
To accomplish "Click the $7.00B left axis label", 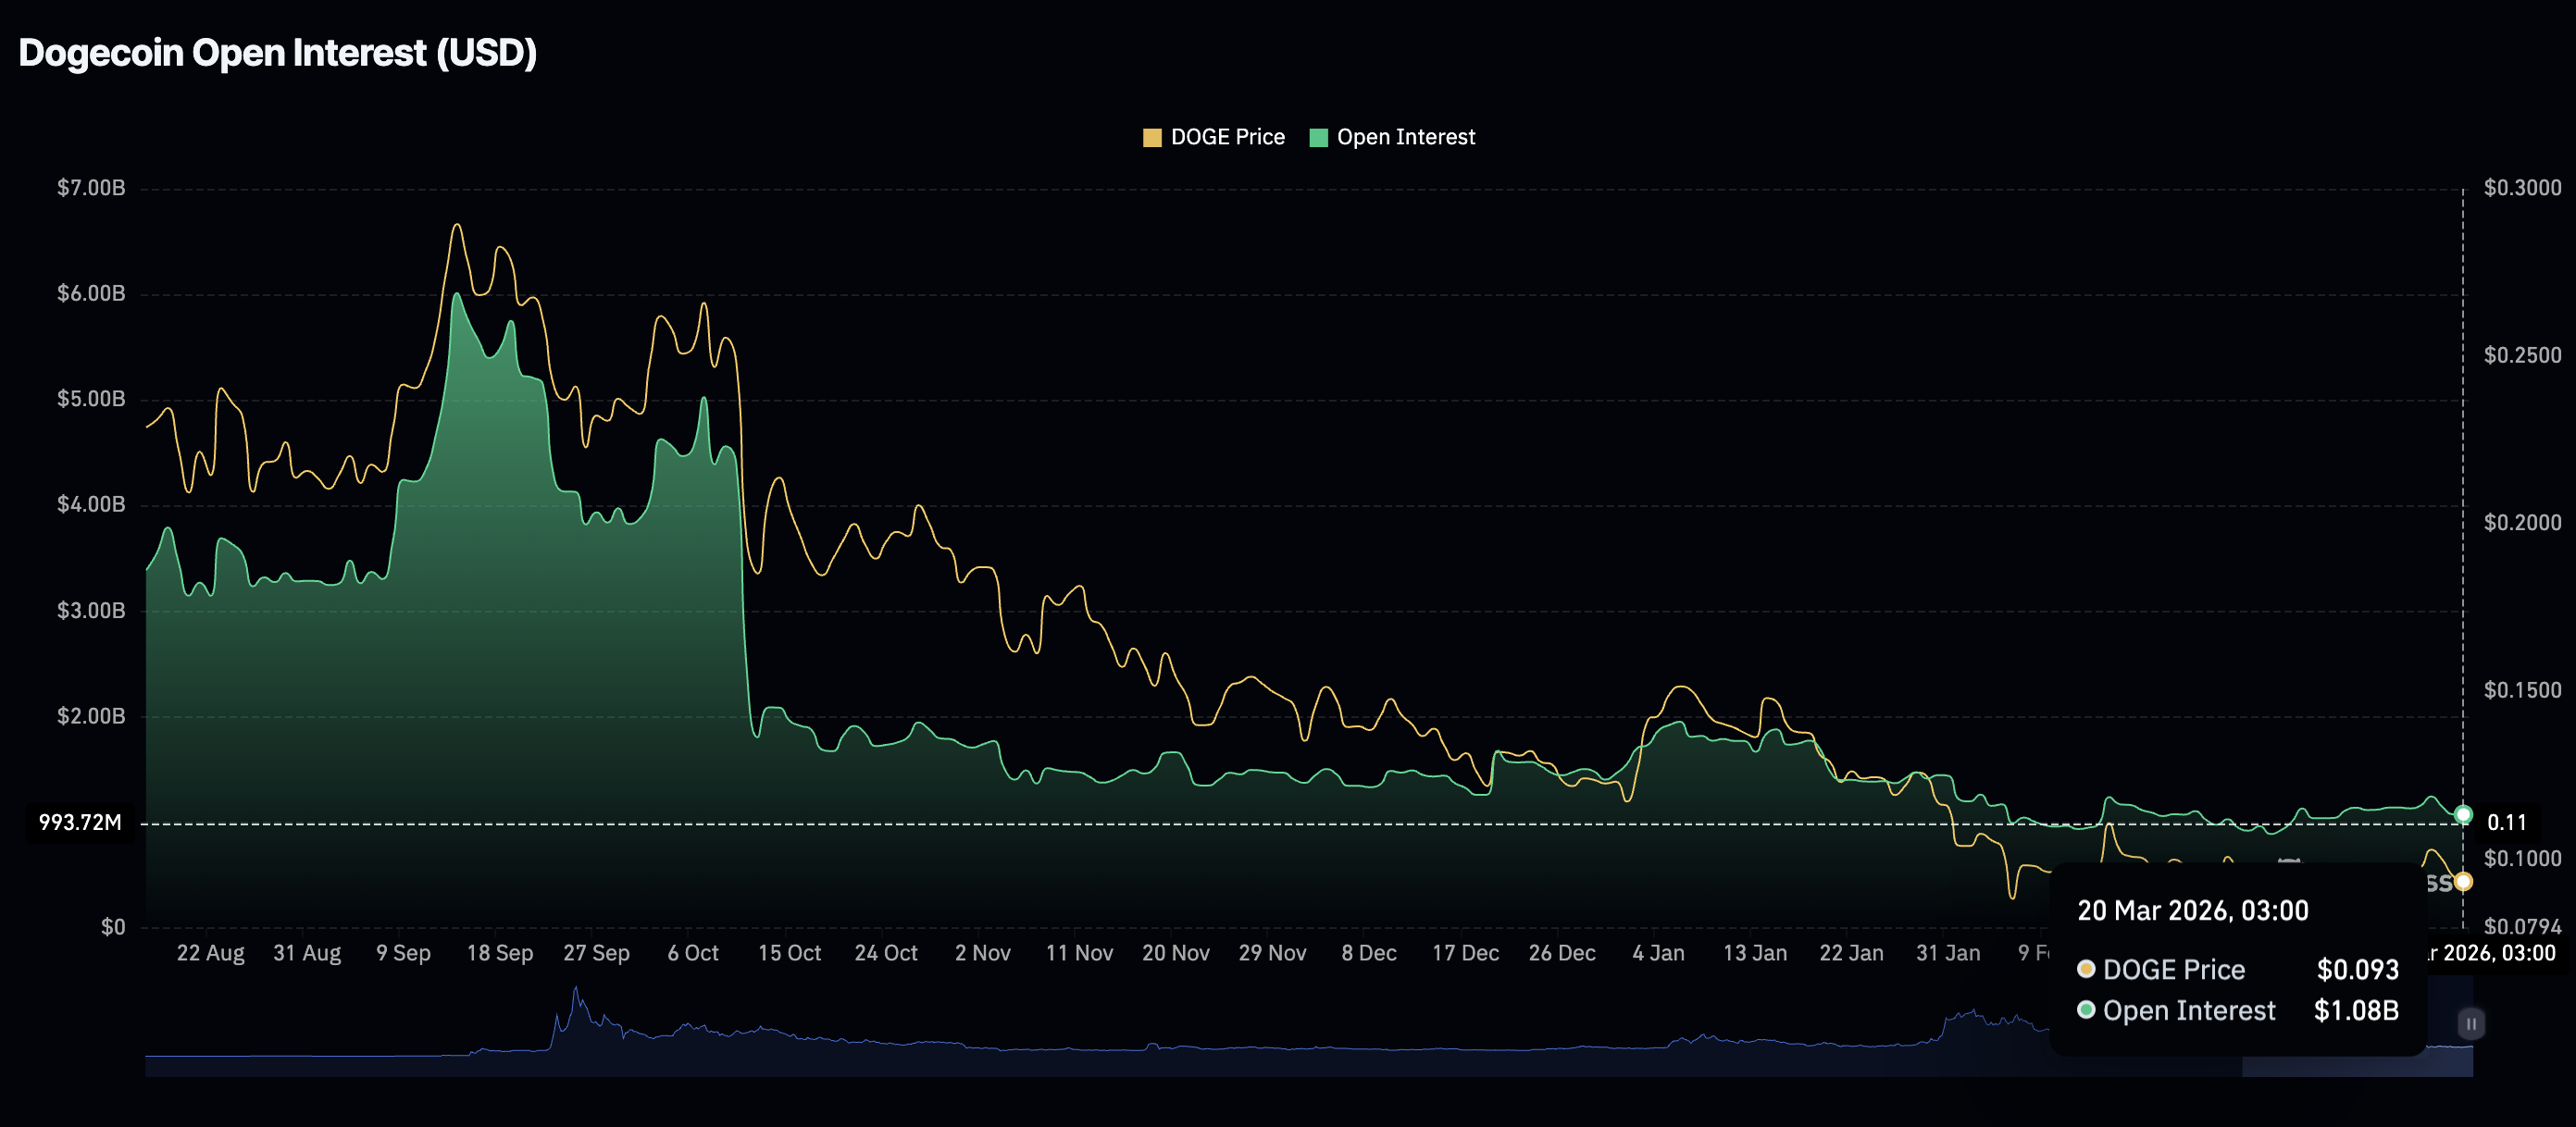I will (91, 188).
